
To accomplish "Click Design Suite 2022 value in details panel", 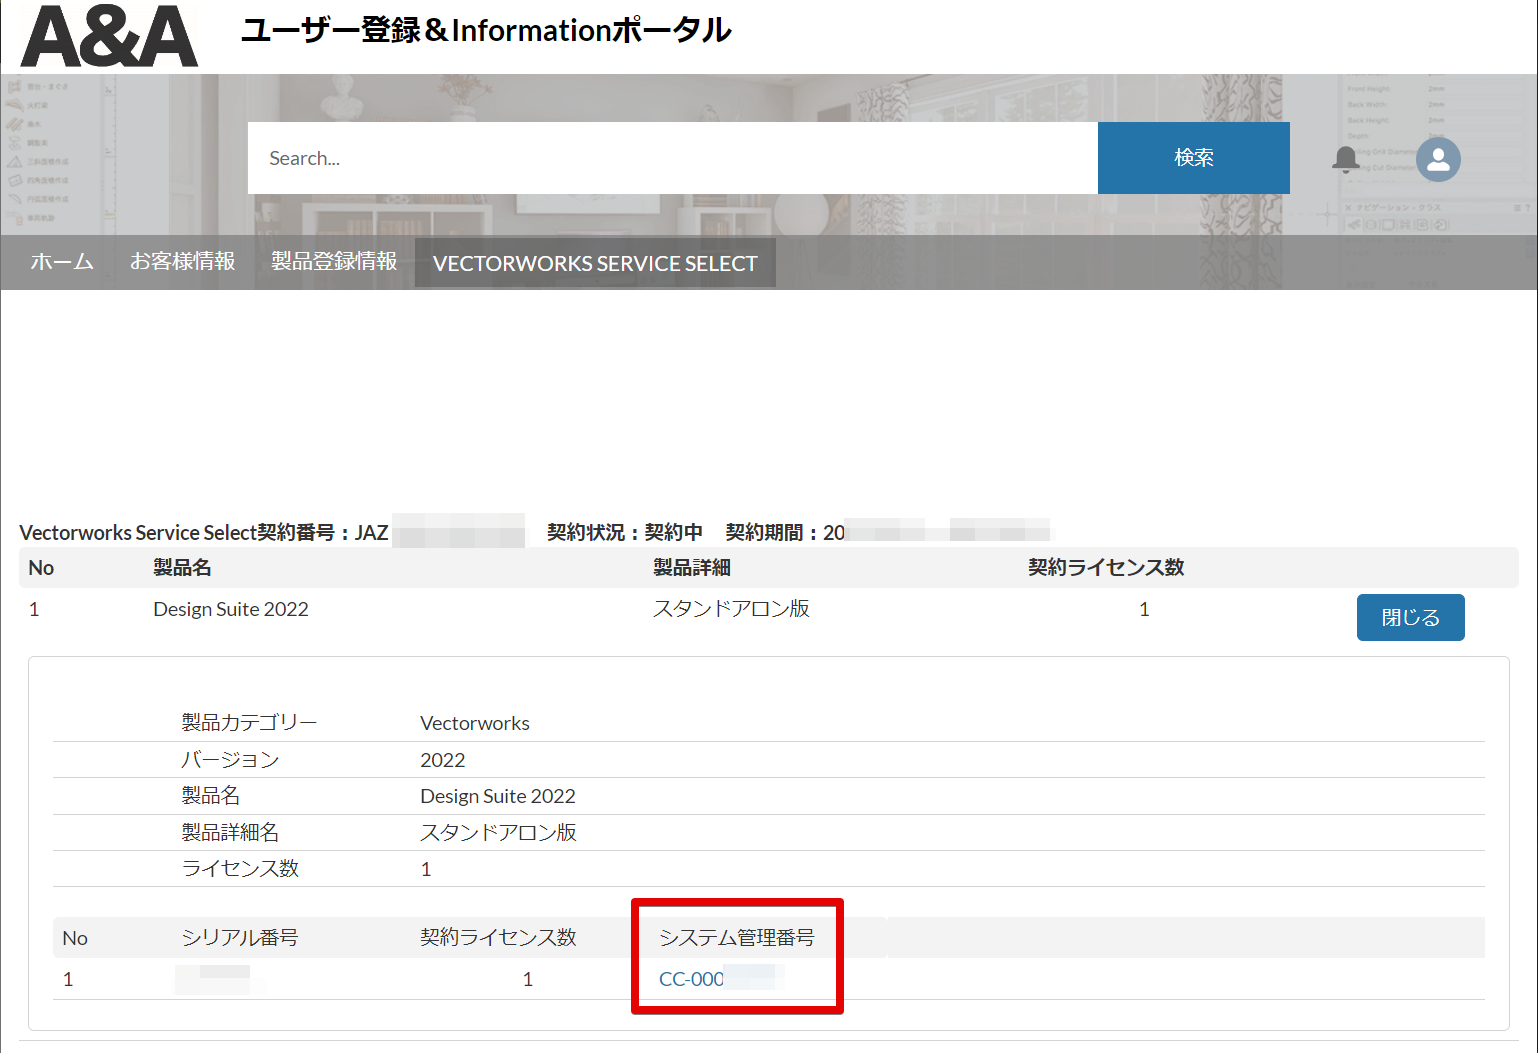I will 498,796.
